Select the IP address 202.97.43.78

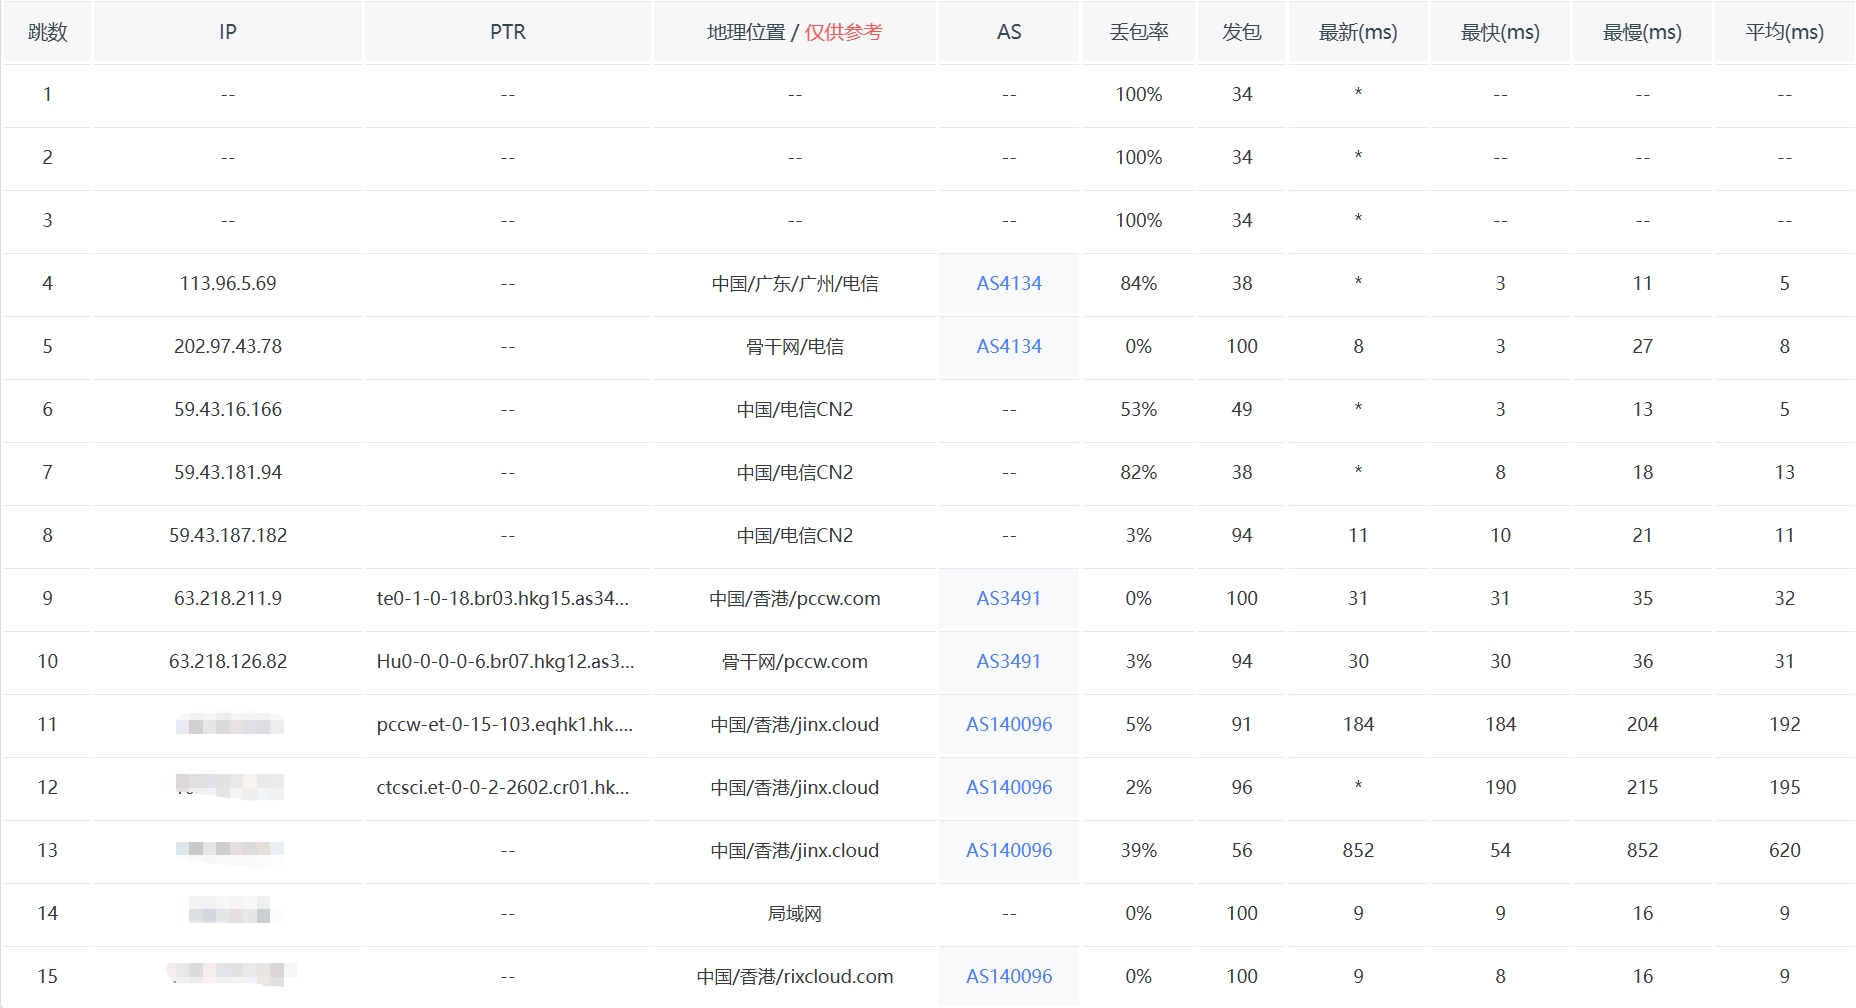pyautogui.click(x=228, y=346)
